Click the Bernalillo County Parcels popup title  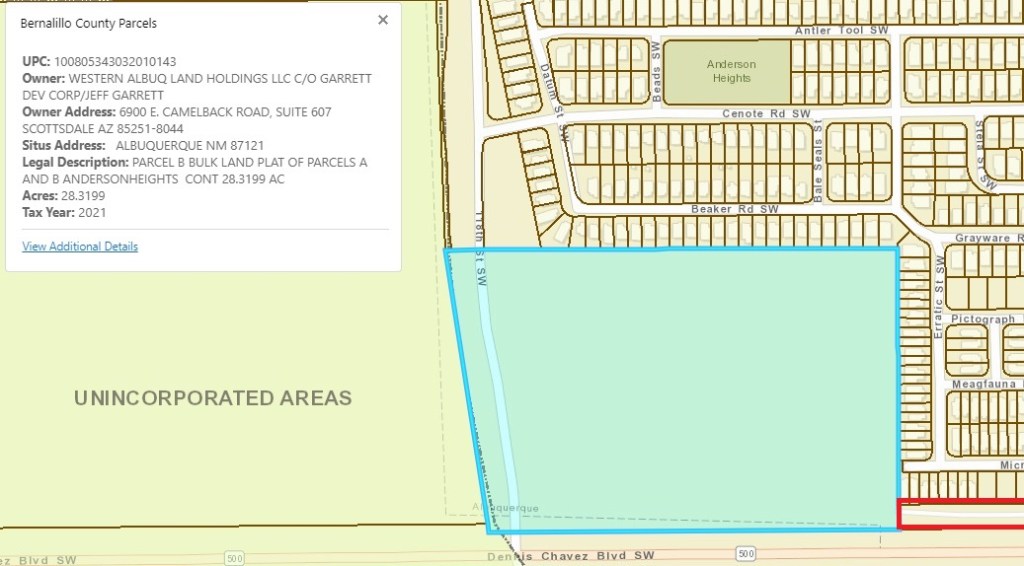89,23
